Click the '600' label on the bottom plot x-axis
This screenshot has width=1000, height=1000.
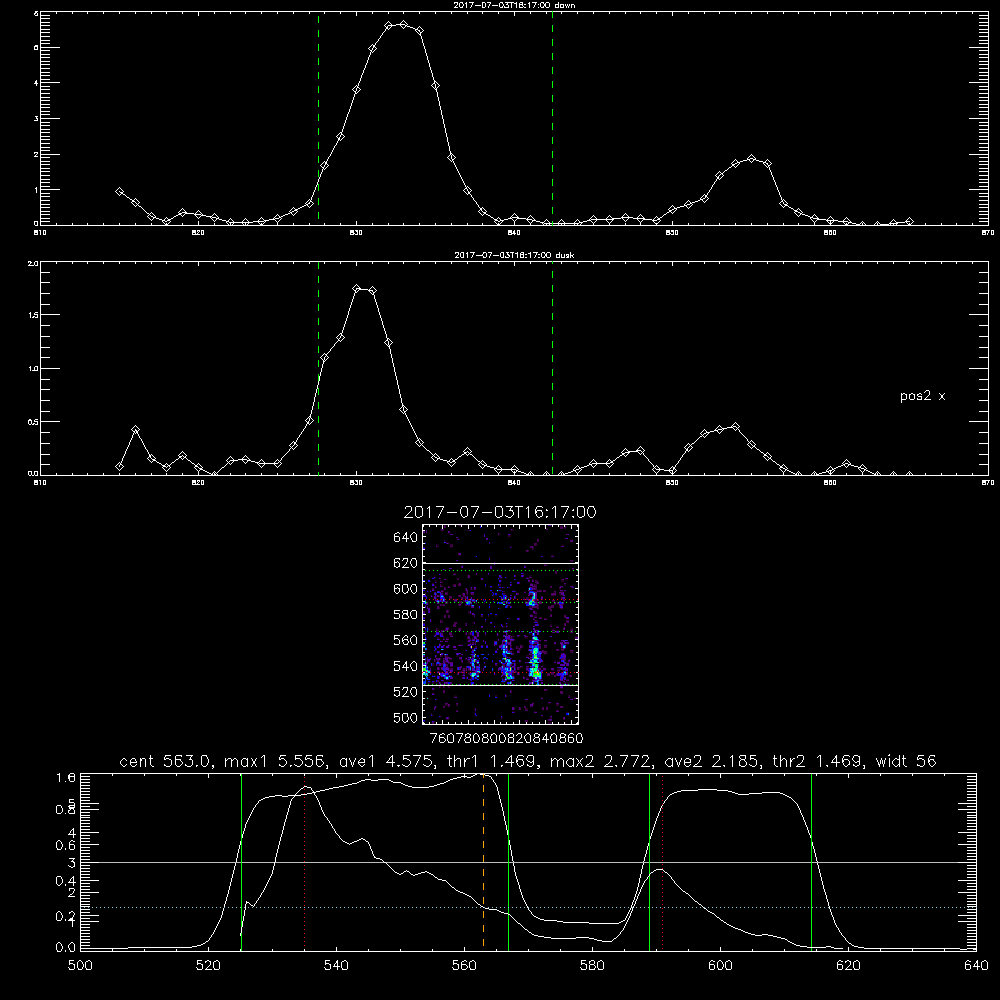[720, 966]
